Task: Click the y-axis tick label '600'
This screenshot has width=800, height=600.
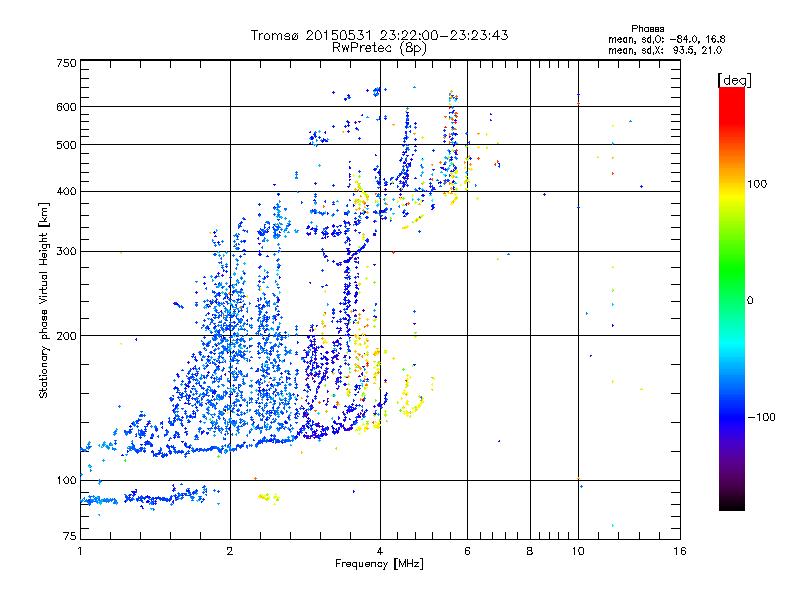Action: pyautogui.click(x=67, y=107)
